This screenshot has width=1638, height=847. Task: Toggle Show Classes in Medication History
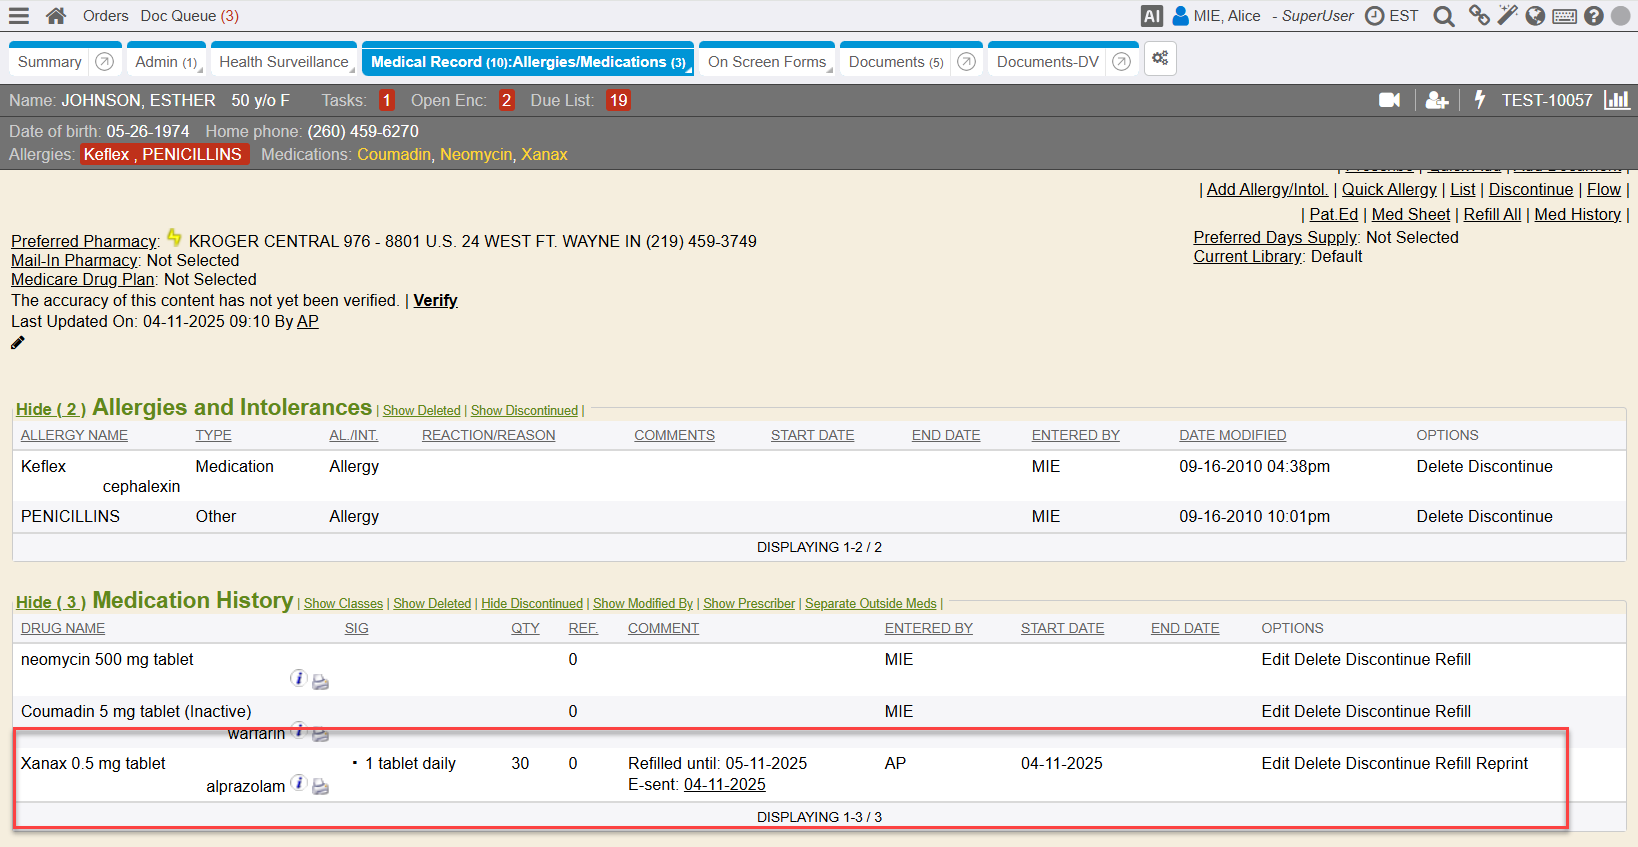[343, 604]
